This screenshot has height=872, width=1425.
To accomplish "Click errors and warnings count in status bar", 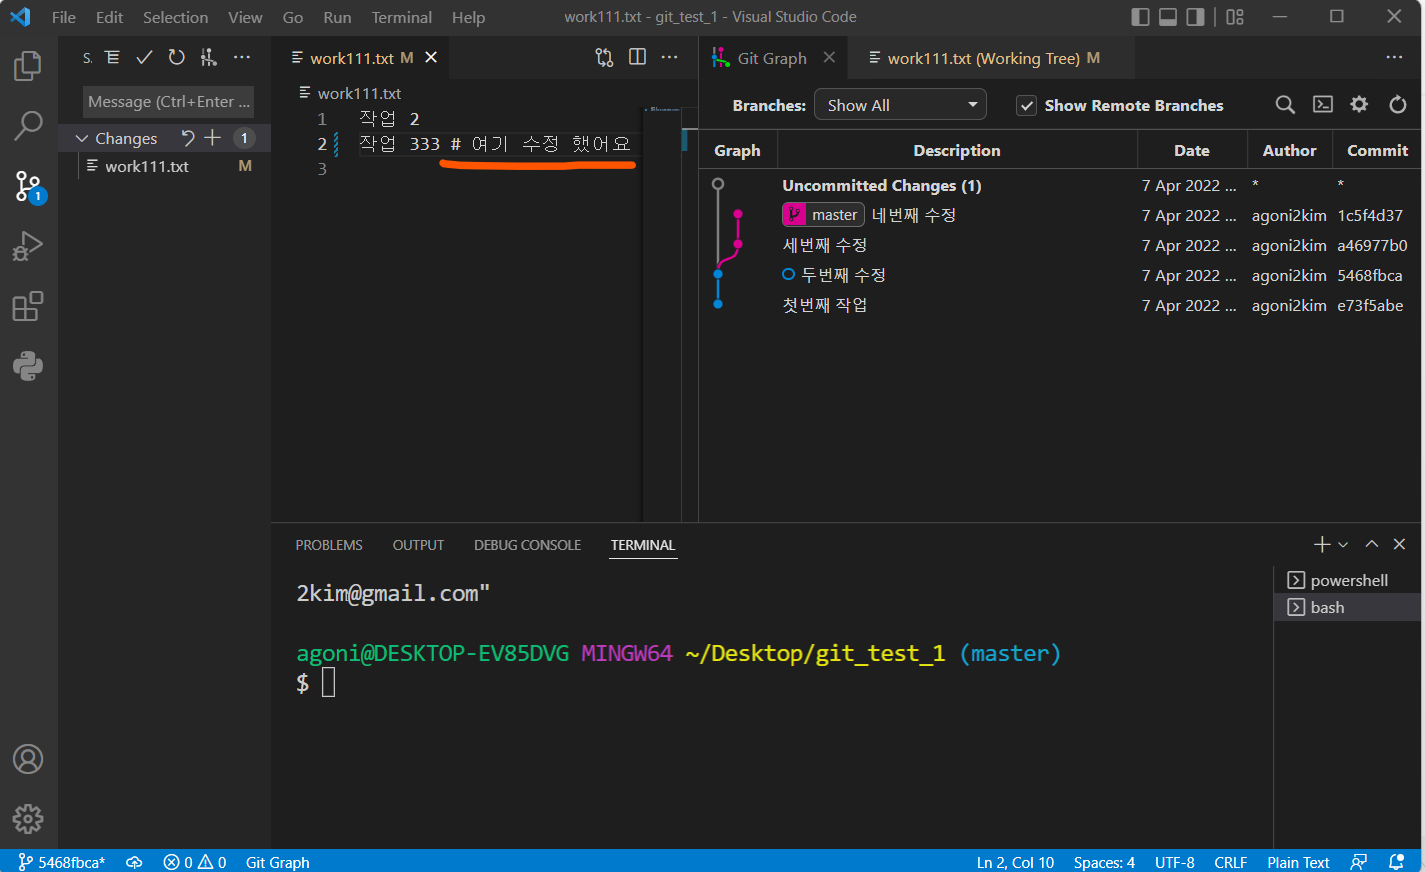I will coord(195,862).
